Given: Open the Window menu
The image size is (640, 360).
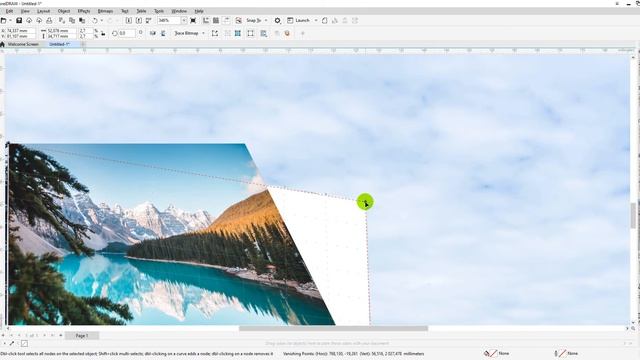Looking at the screenshot, I should click(179, 11).
